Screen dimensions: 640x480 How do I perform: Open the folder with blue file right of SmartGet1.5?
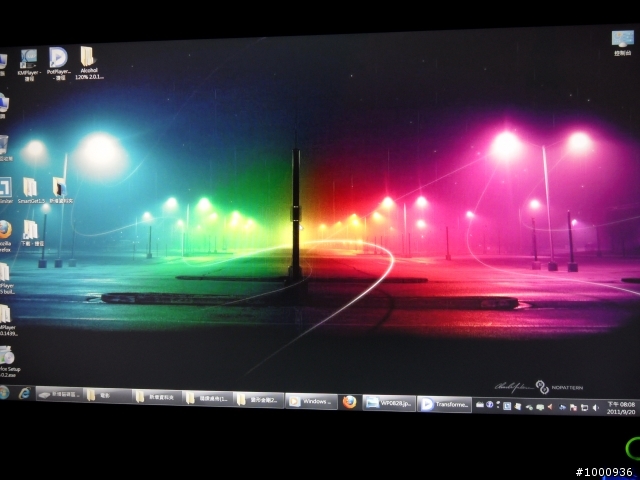pos(60,190)
